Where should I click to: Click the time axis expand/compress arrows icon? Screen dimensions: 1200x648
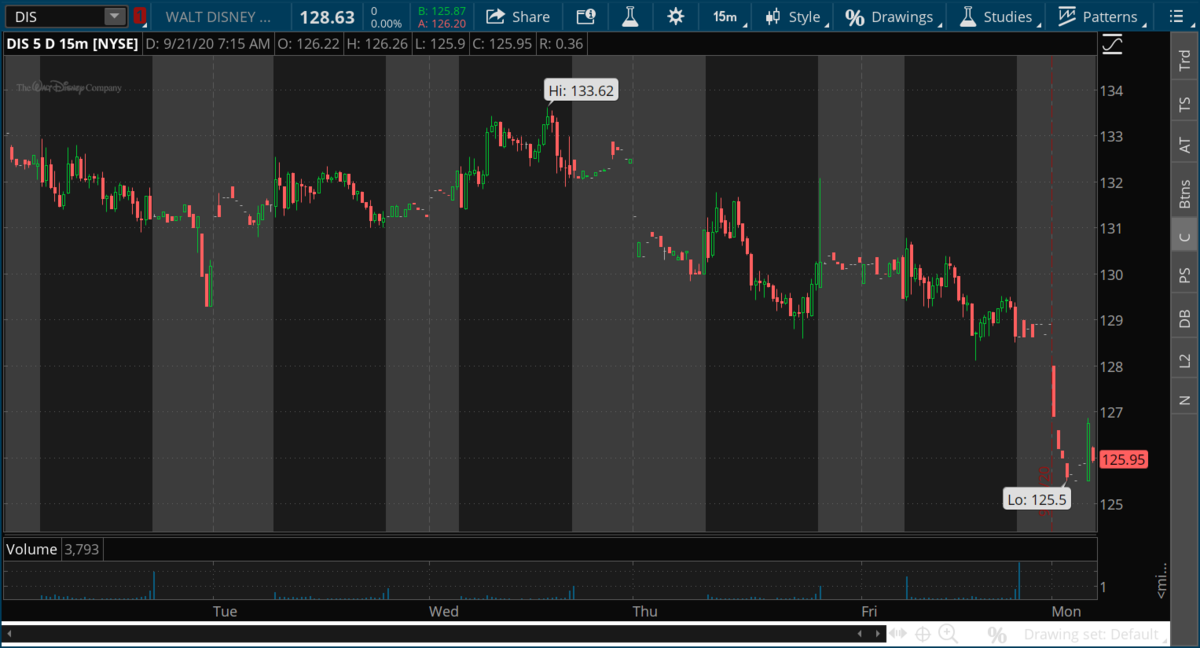click(x=898, y=634)
